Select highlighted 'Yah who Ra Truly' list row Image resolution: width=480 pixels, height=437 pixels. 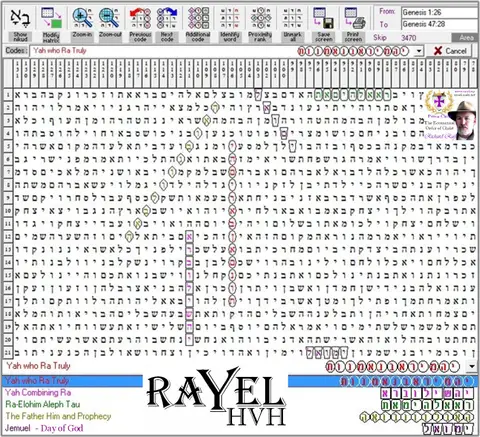(240, 381)
